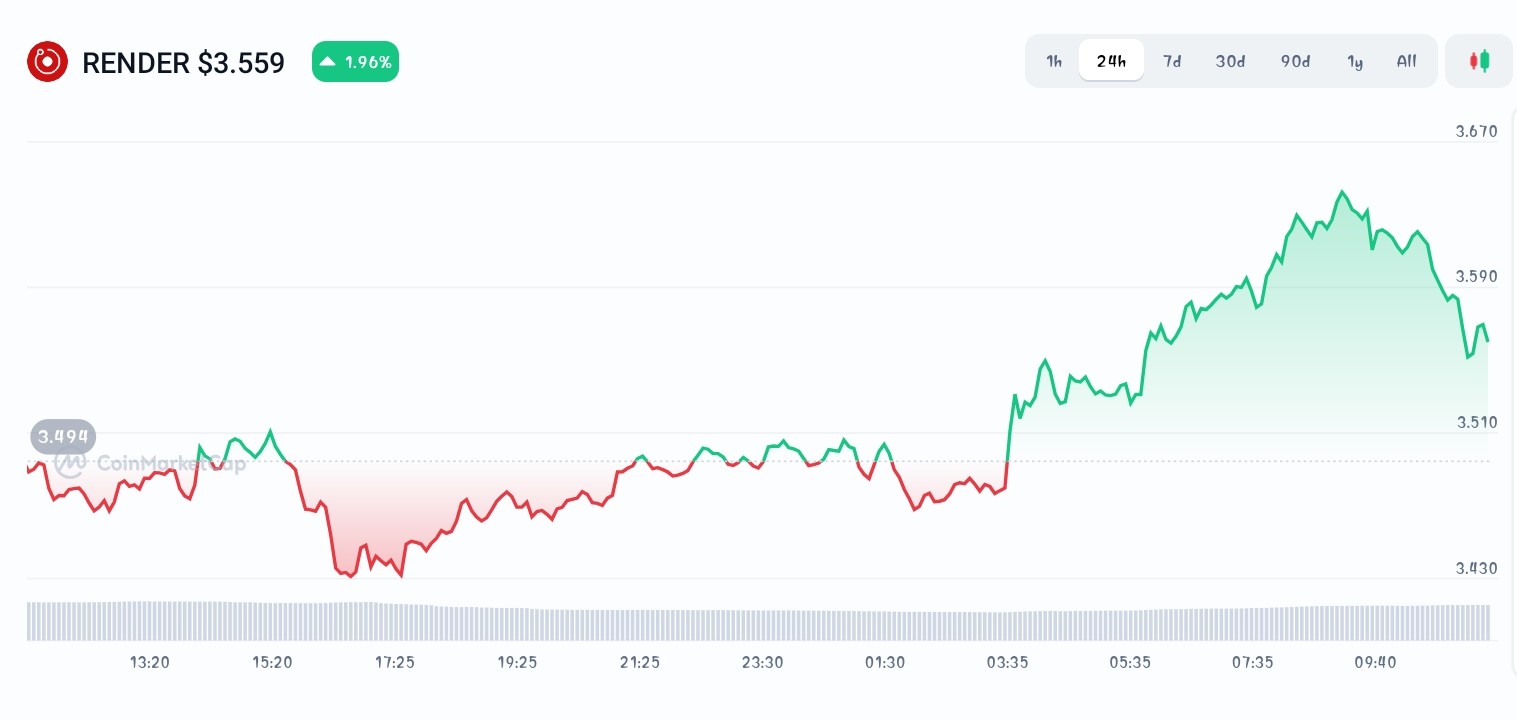Select the 90d time range
Screen dimensions: 1517x720
(x=1295, y=61)
